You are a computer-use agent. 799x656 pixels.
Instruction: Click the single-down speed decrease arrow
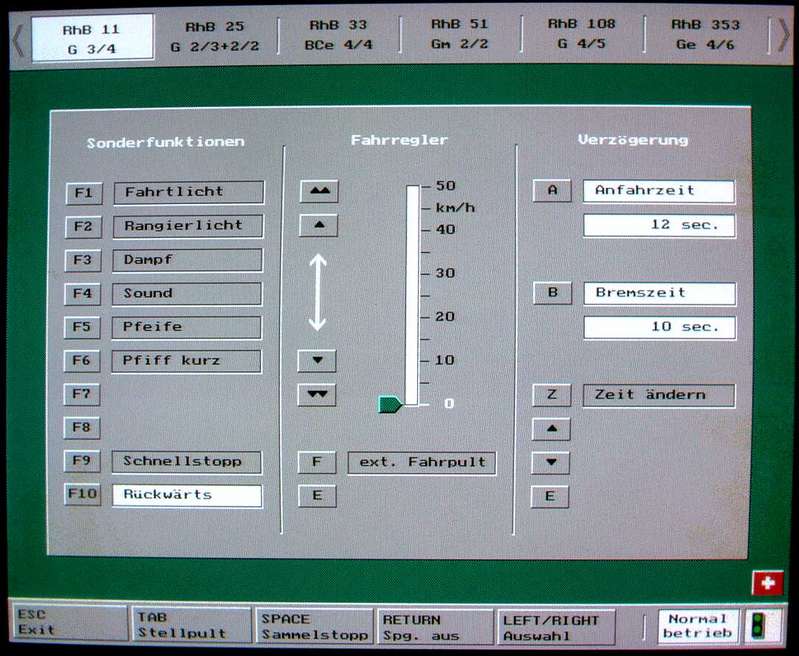(x=317, y=361)
